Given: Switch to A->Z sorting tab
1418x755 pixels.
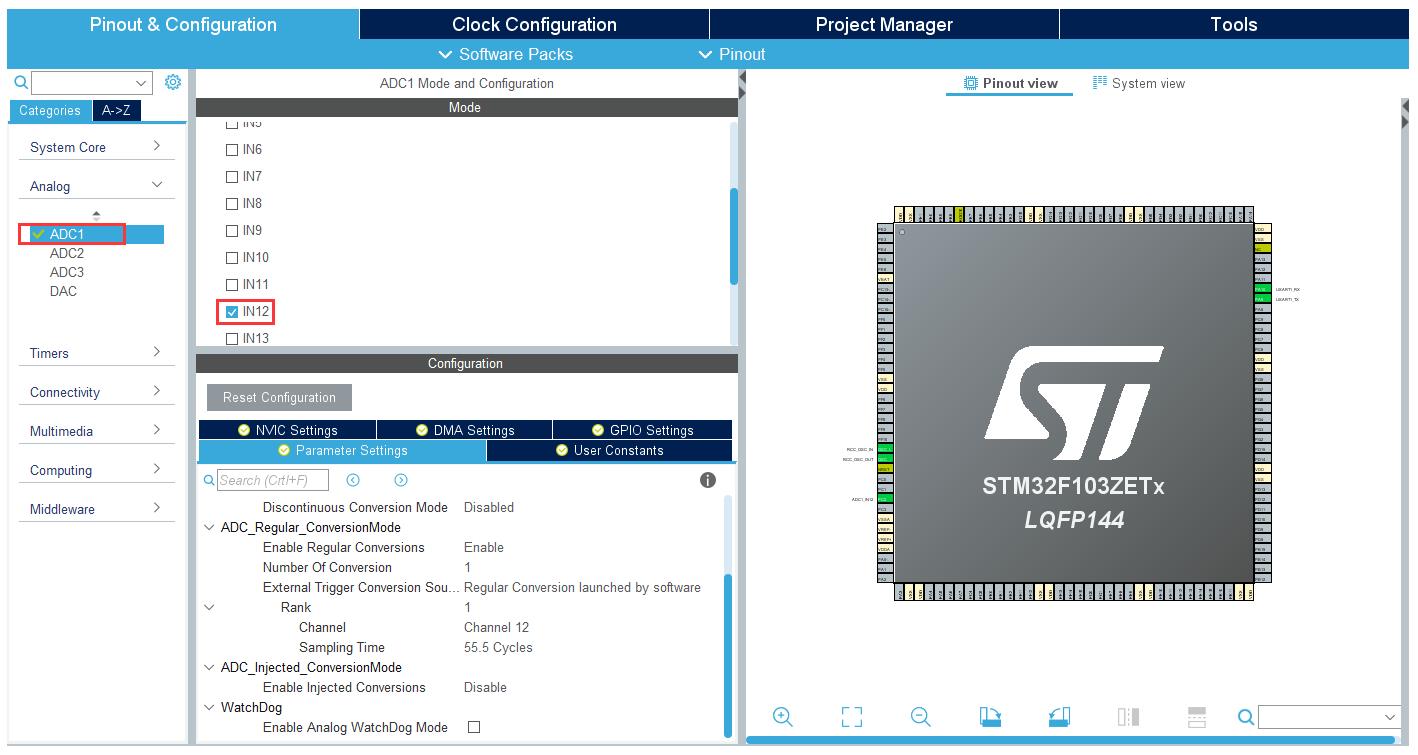Looking at the screenshot, I should (x=116, y=111).
